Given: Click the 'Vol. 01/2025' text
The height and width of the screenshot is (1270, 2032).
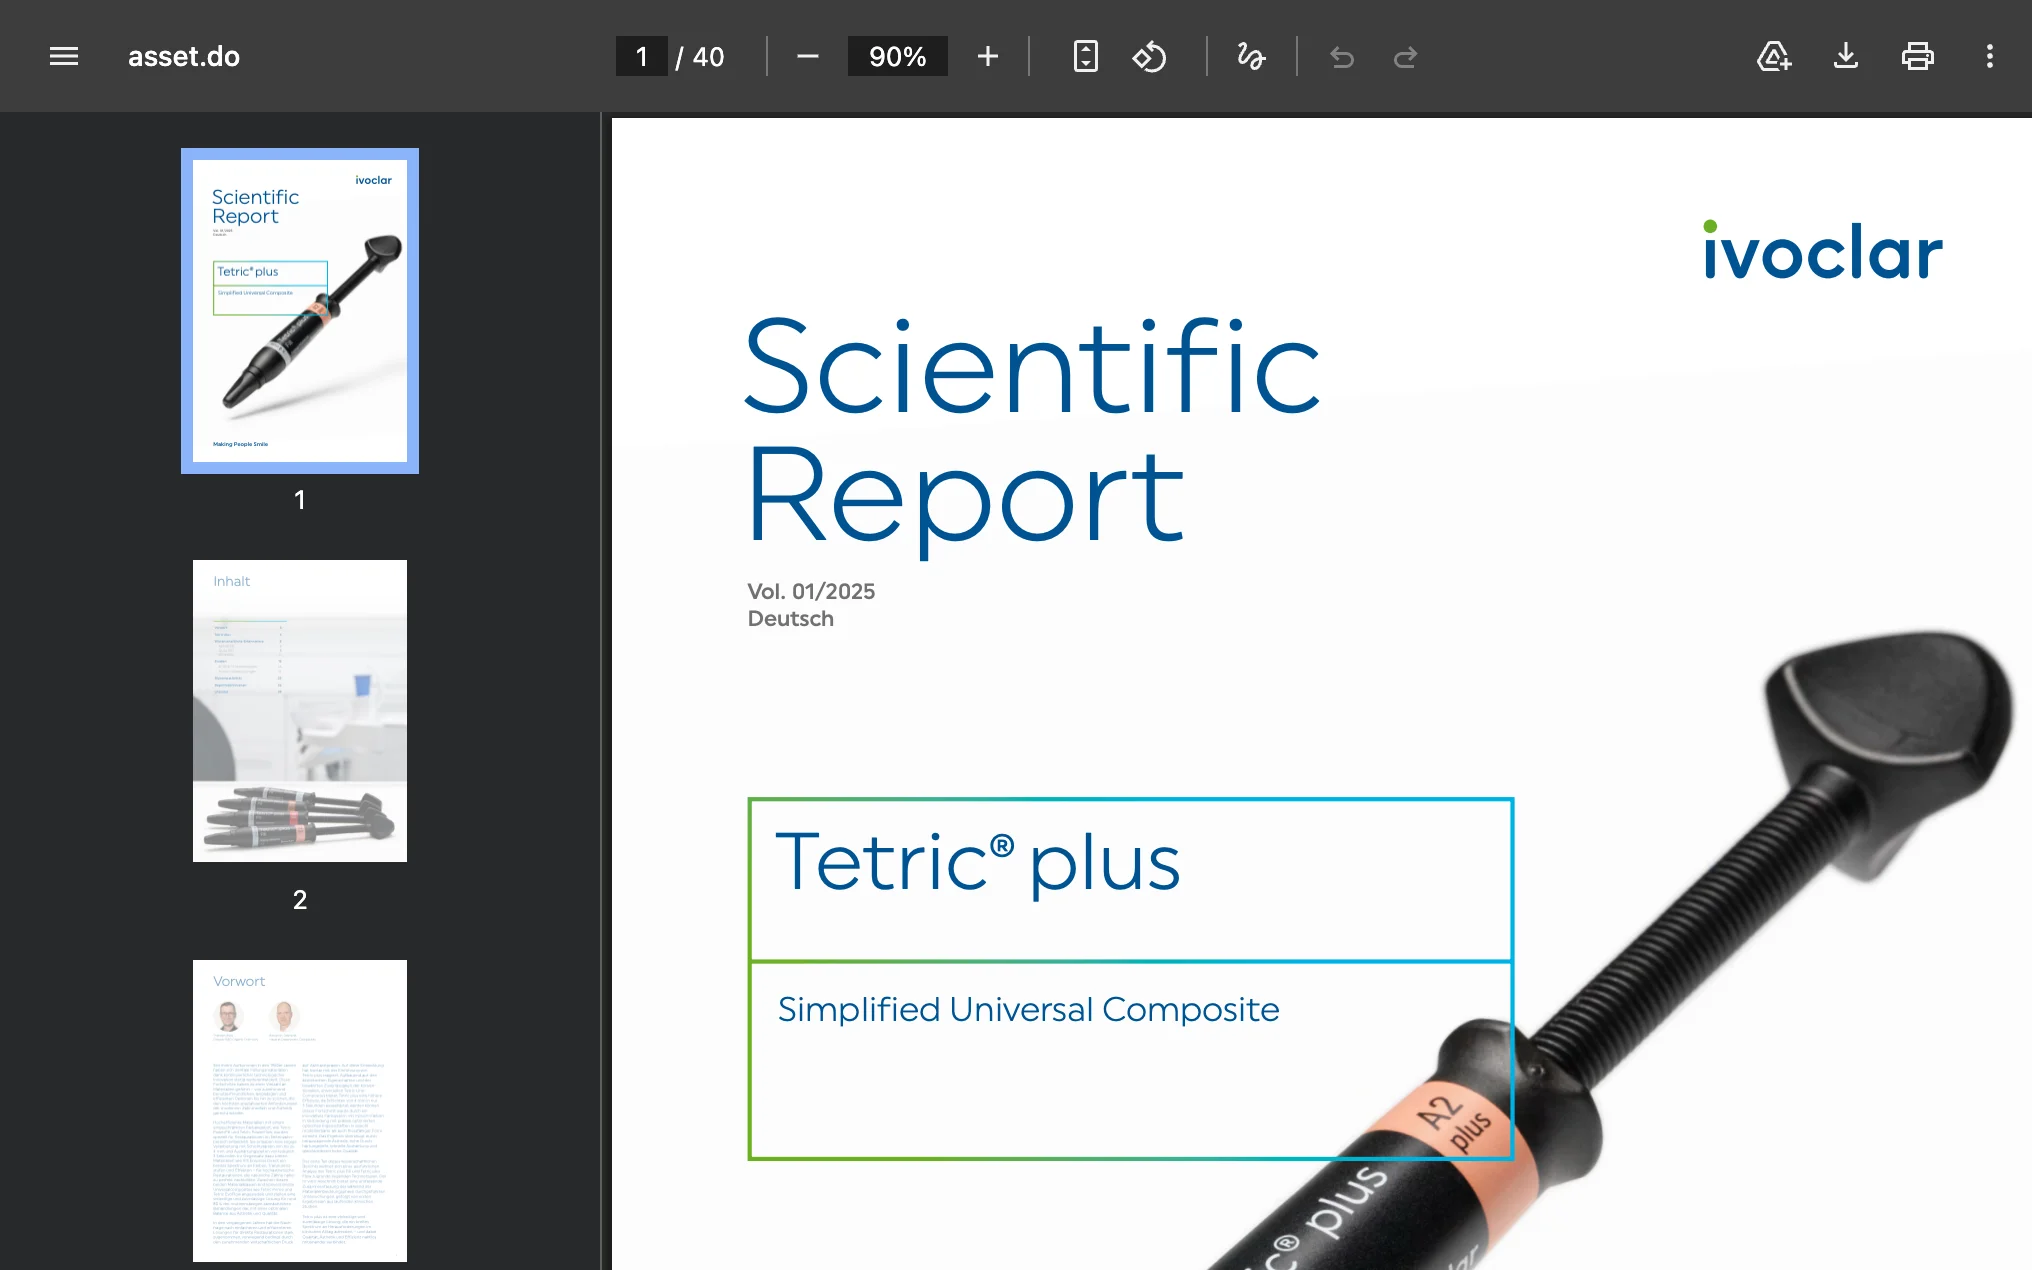Looking at the screenshot, I should [811, 591].
